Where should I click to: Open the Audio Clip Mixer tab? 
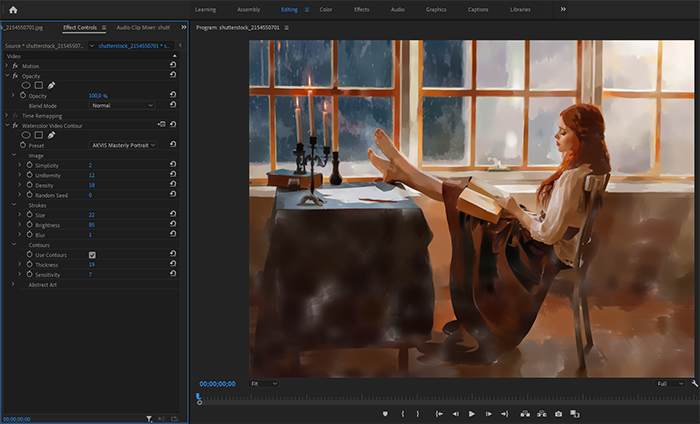coord(143,28)
